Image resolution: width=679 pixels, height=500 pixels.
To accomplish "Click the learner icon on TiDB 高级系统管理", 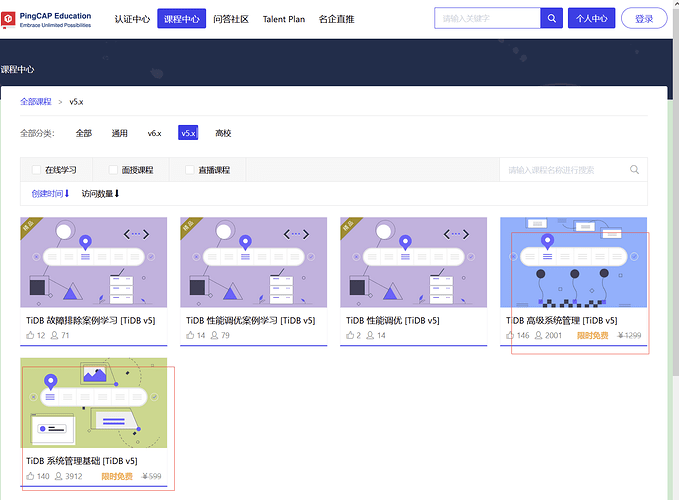I will 538,335.
